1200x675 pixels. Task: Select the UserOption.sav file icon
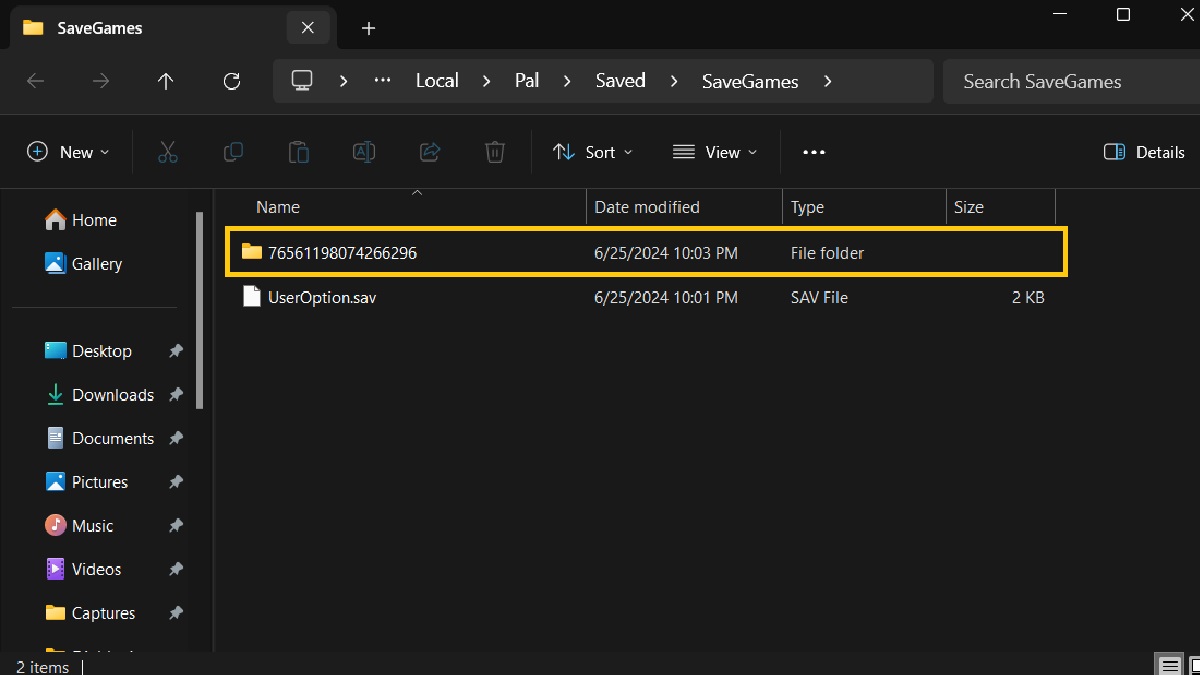point(252,297)
